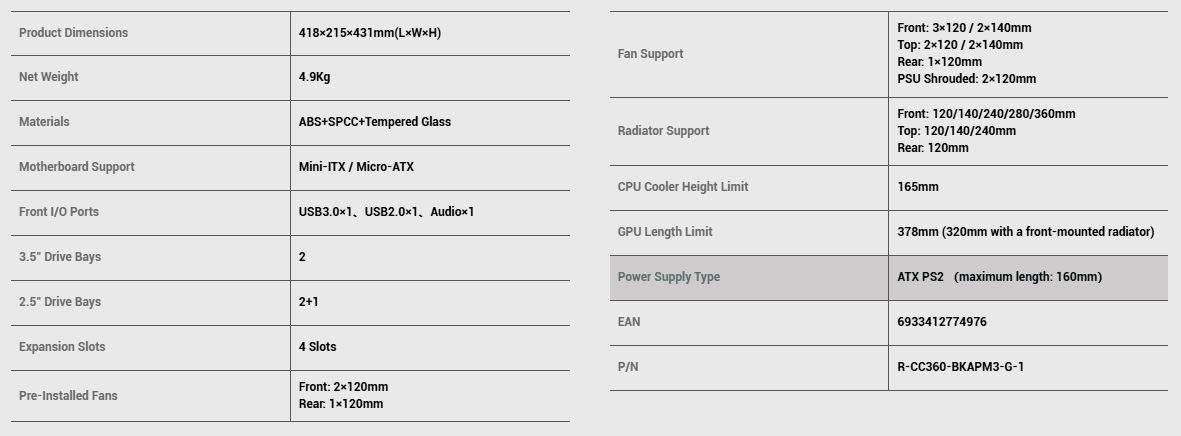1181x436 pixels.
Task: Select the 418×215×431mm dimensions value
Action: point(369,33)
